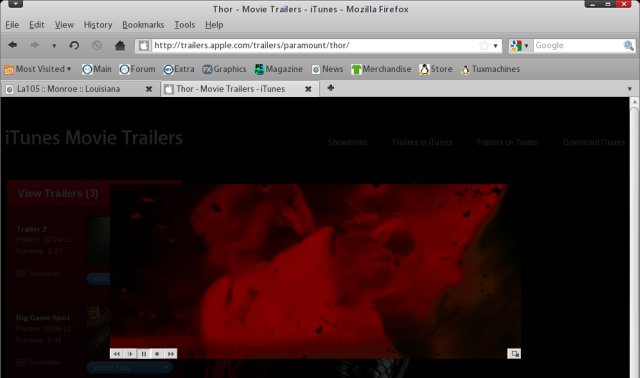Reload the current page

tap(74, 45)
